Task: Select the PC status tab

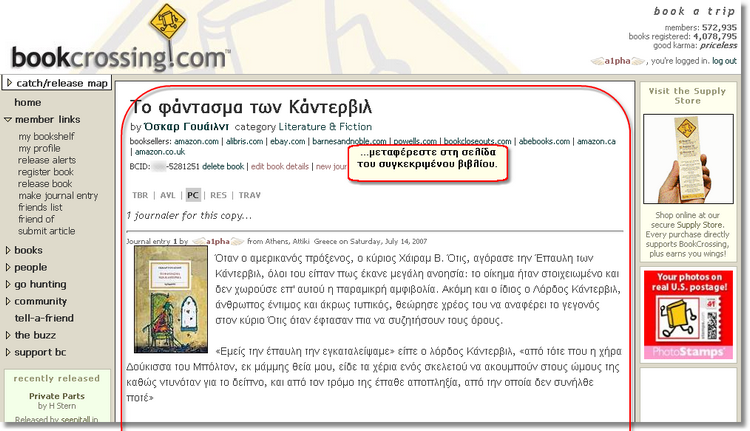Action: (192, 194)
